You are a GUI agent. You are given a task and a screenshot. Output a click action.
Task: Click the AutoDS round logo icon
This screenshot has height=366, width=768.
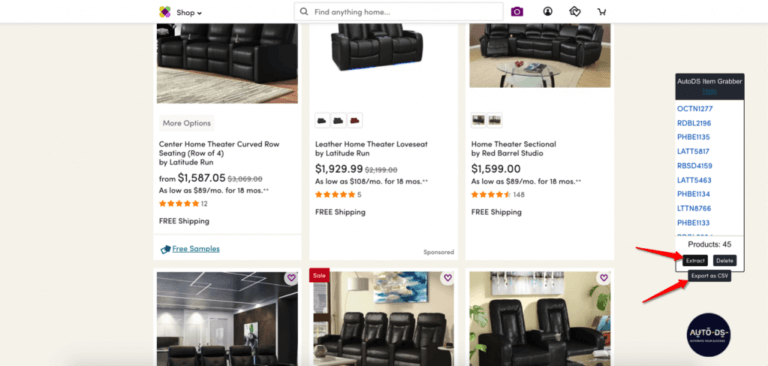click(x=708, y=335)
